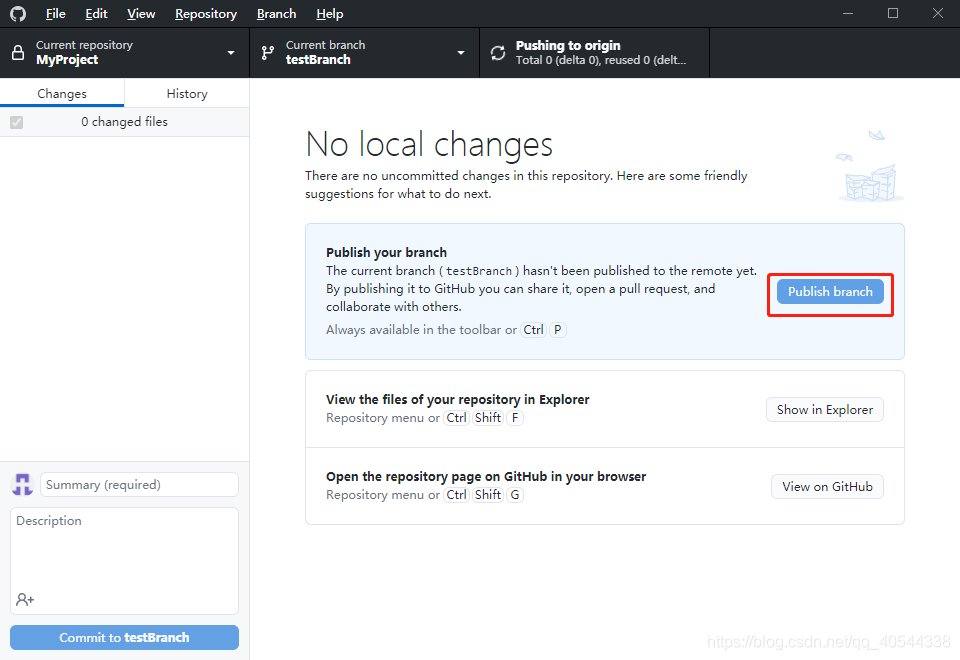
Task: Click the Publish branch button
Action: (830, 291)
